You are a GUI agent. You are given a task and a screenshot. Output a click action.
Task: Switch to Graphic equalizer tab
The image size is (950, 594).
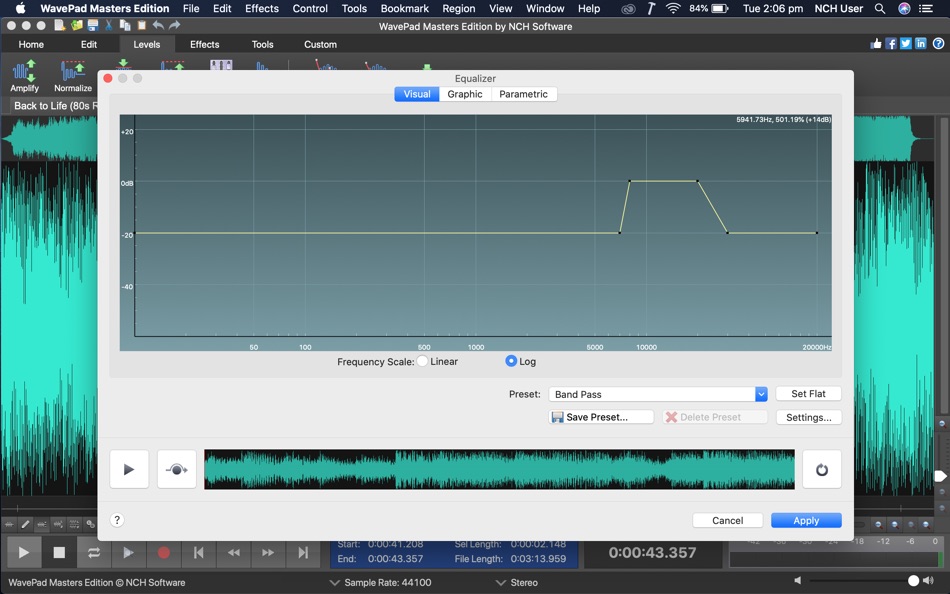tap(465, 94)
